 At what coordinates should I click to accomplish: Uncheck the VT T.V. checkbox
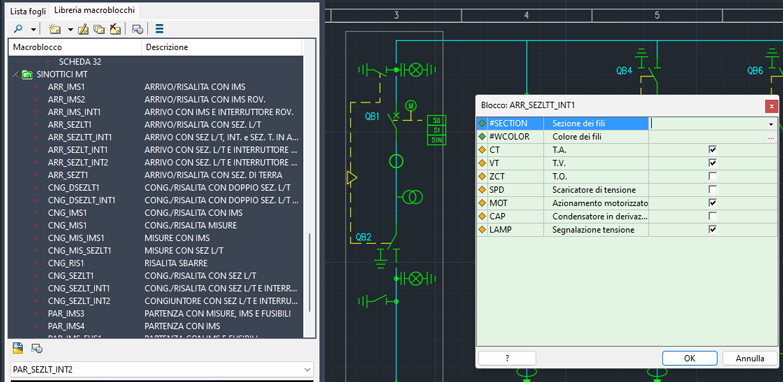click(713, 163)
